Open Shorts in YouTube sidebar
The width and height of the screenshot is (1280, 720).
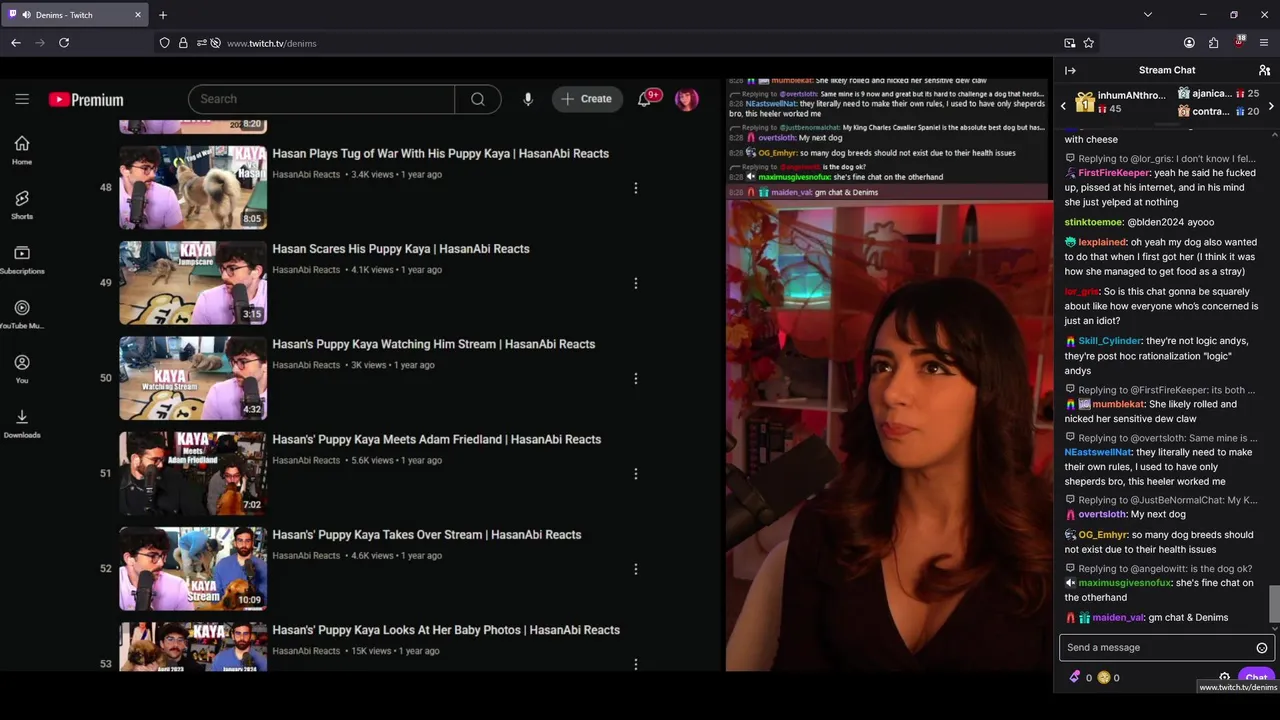tap(22, 205)
